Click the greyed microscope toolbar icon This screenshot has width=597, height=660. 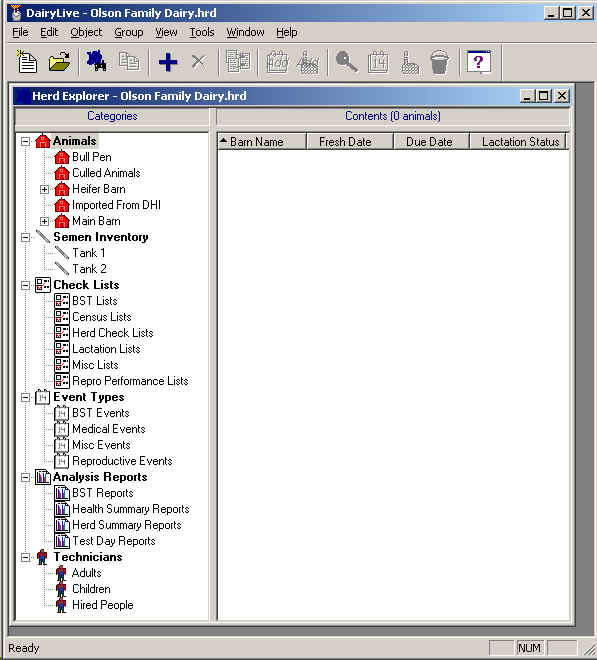409,62
